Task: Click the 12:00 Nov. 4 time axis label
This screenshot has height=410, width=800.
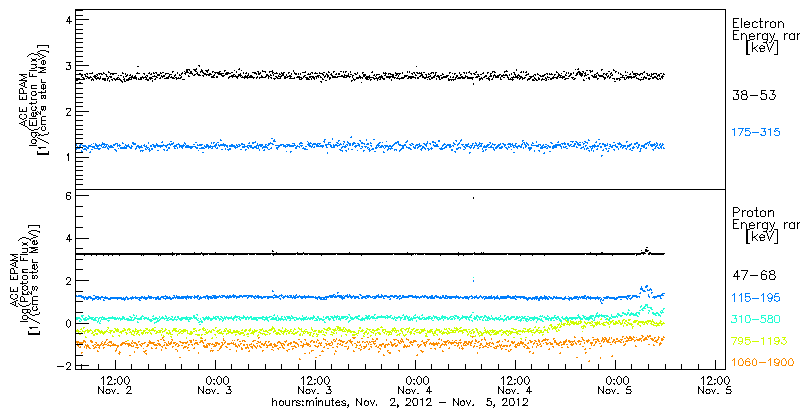Action: [x=515, y=386]
